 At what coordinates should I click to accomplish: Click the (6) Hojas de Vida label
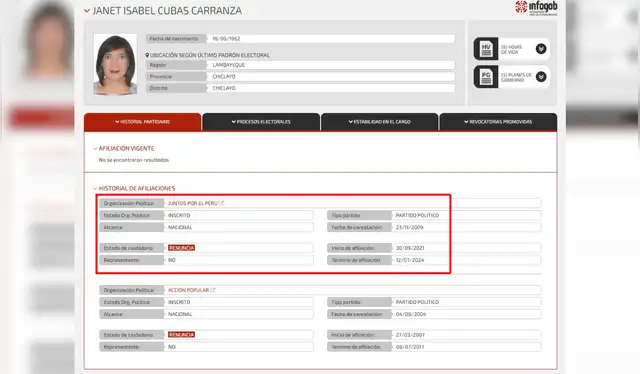click(511, 49)
